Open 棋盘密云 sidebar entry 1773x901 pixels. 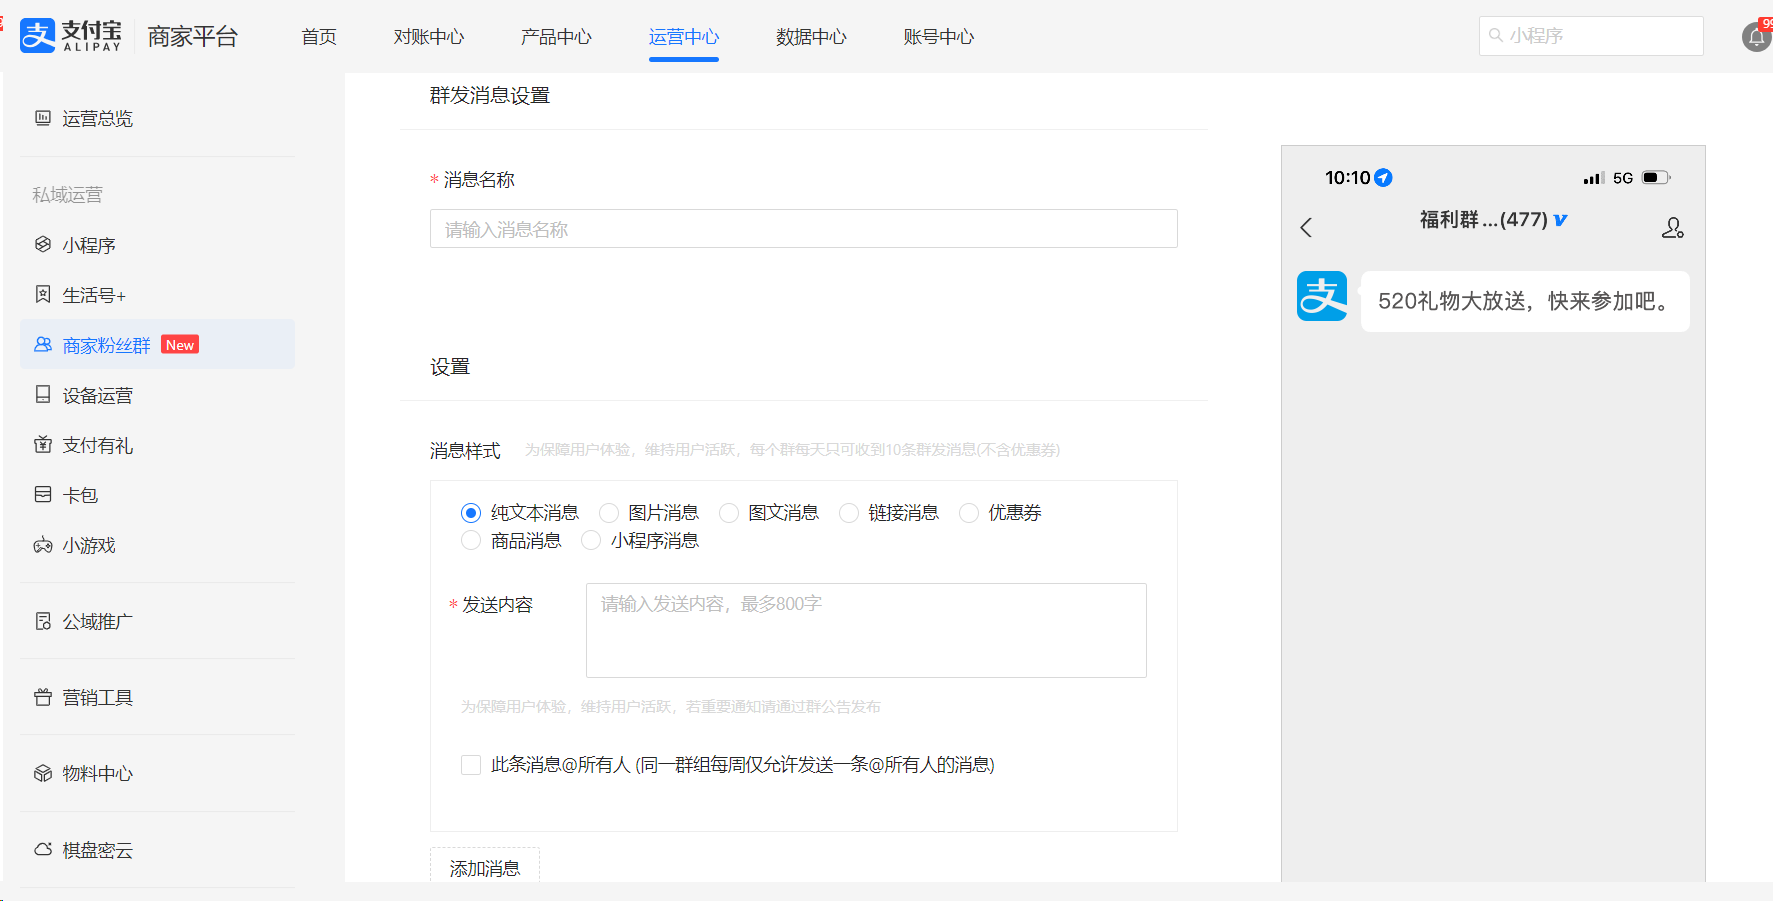point(97,850)
